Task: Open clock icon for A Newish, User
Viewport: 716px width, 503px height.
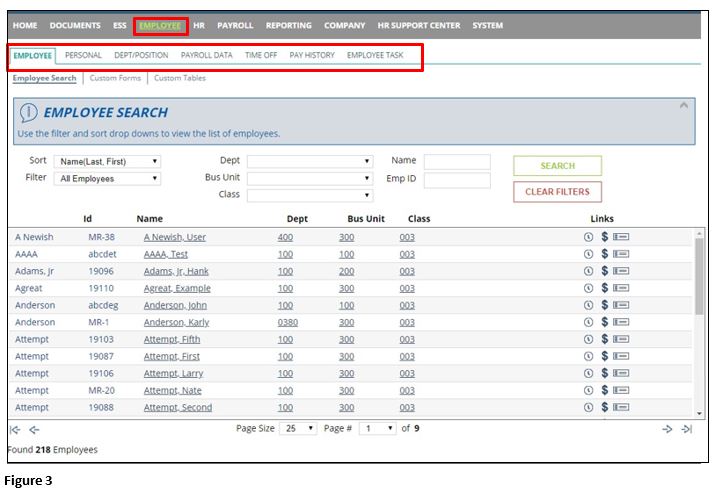Action: click(x=588, y=237)
